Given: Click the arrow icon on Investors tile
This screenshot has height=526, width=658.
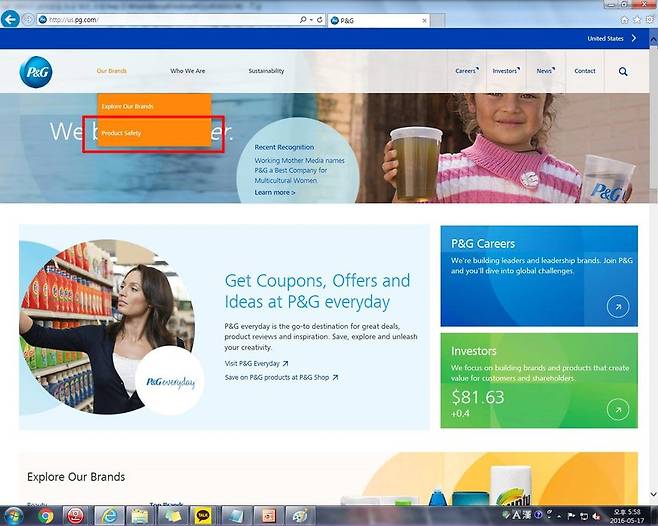Looking at the screenshot, I should pyautogui.click(x=618, y=409).
